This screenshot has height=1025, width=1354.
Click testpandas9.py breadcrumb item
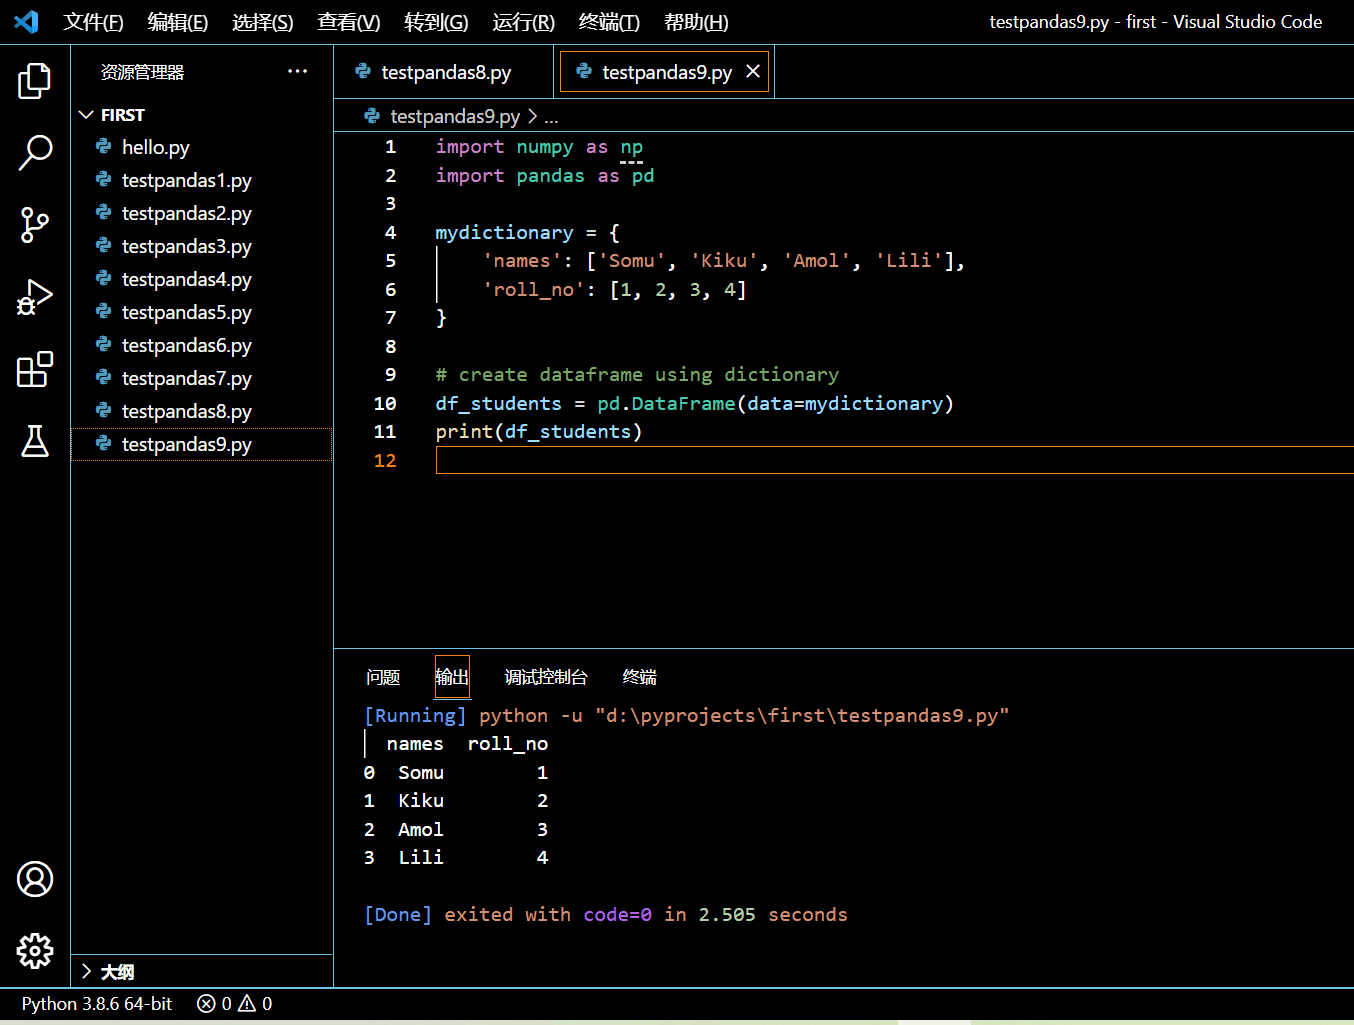pos(454,116)
